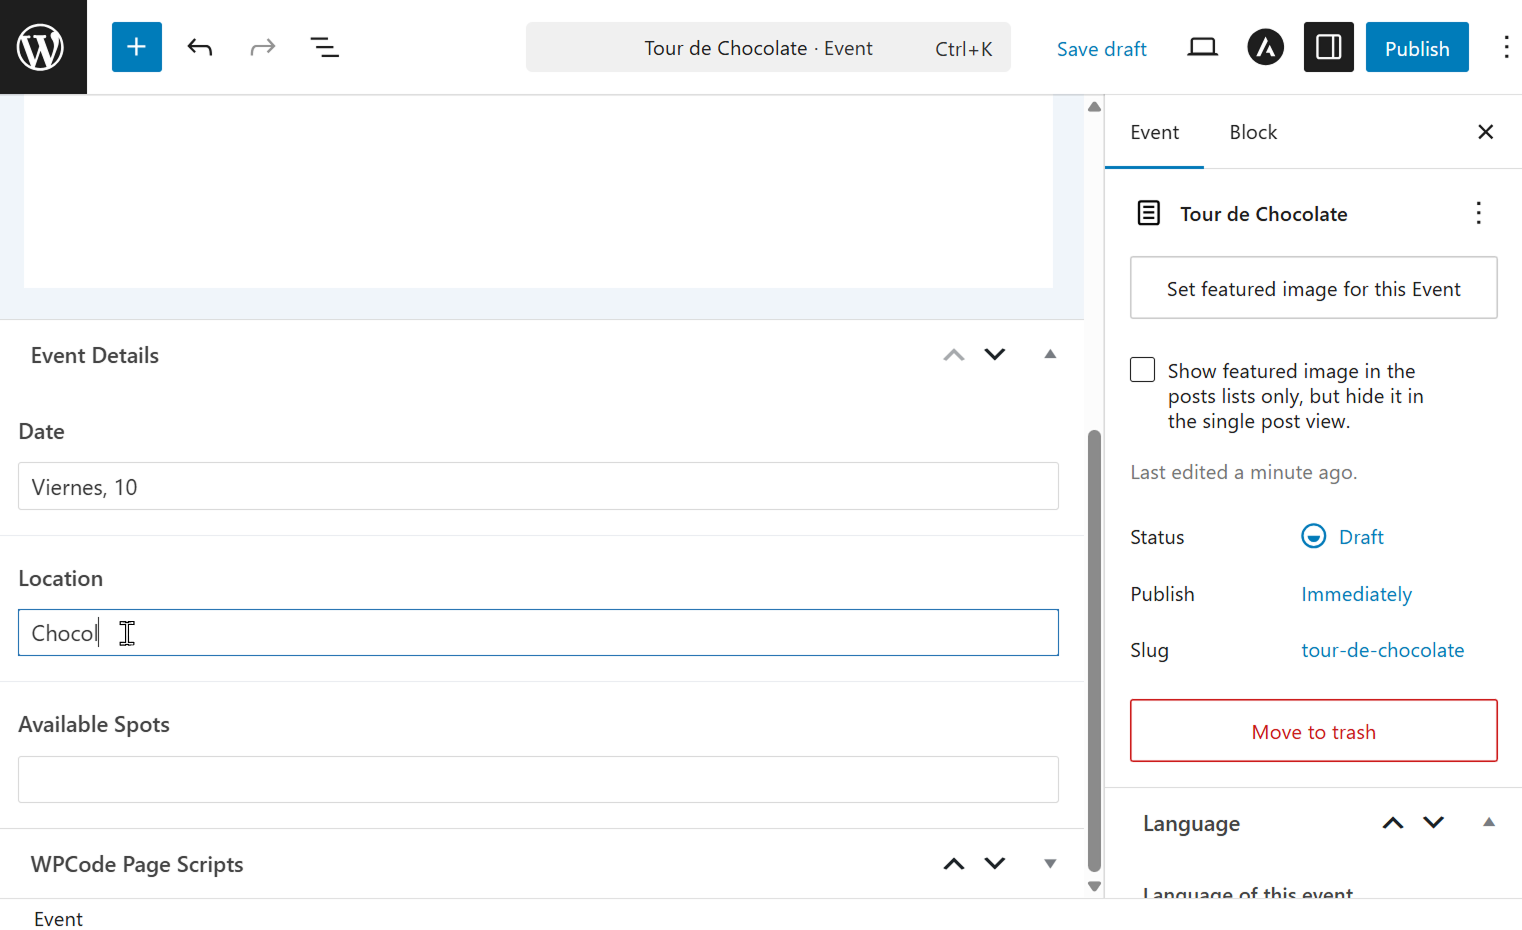
Task: Expand the WPCode Page Scripts panel
Action: click(x=1050, y=864)
